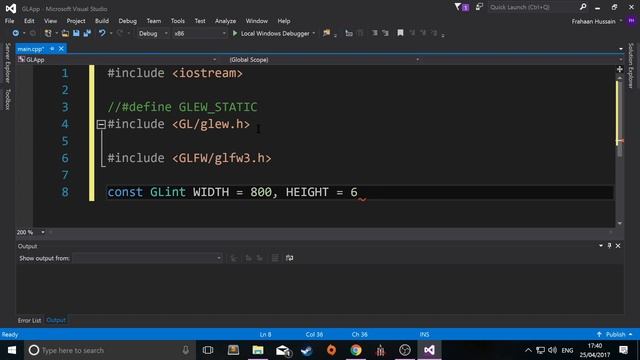Click the Decrease Indent toolbar icon
Screen dimensions: 640x360
pyautogui.click(x=374, y=33)
